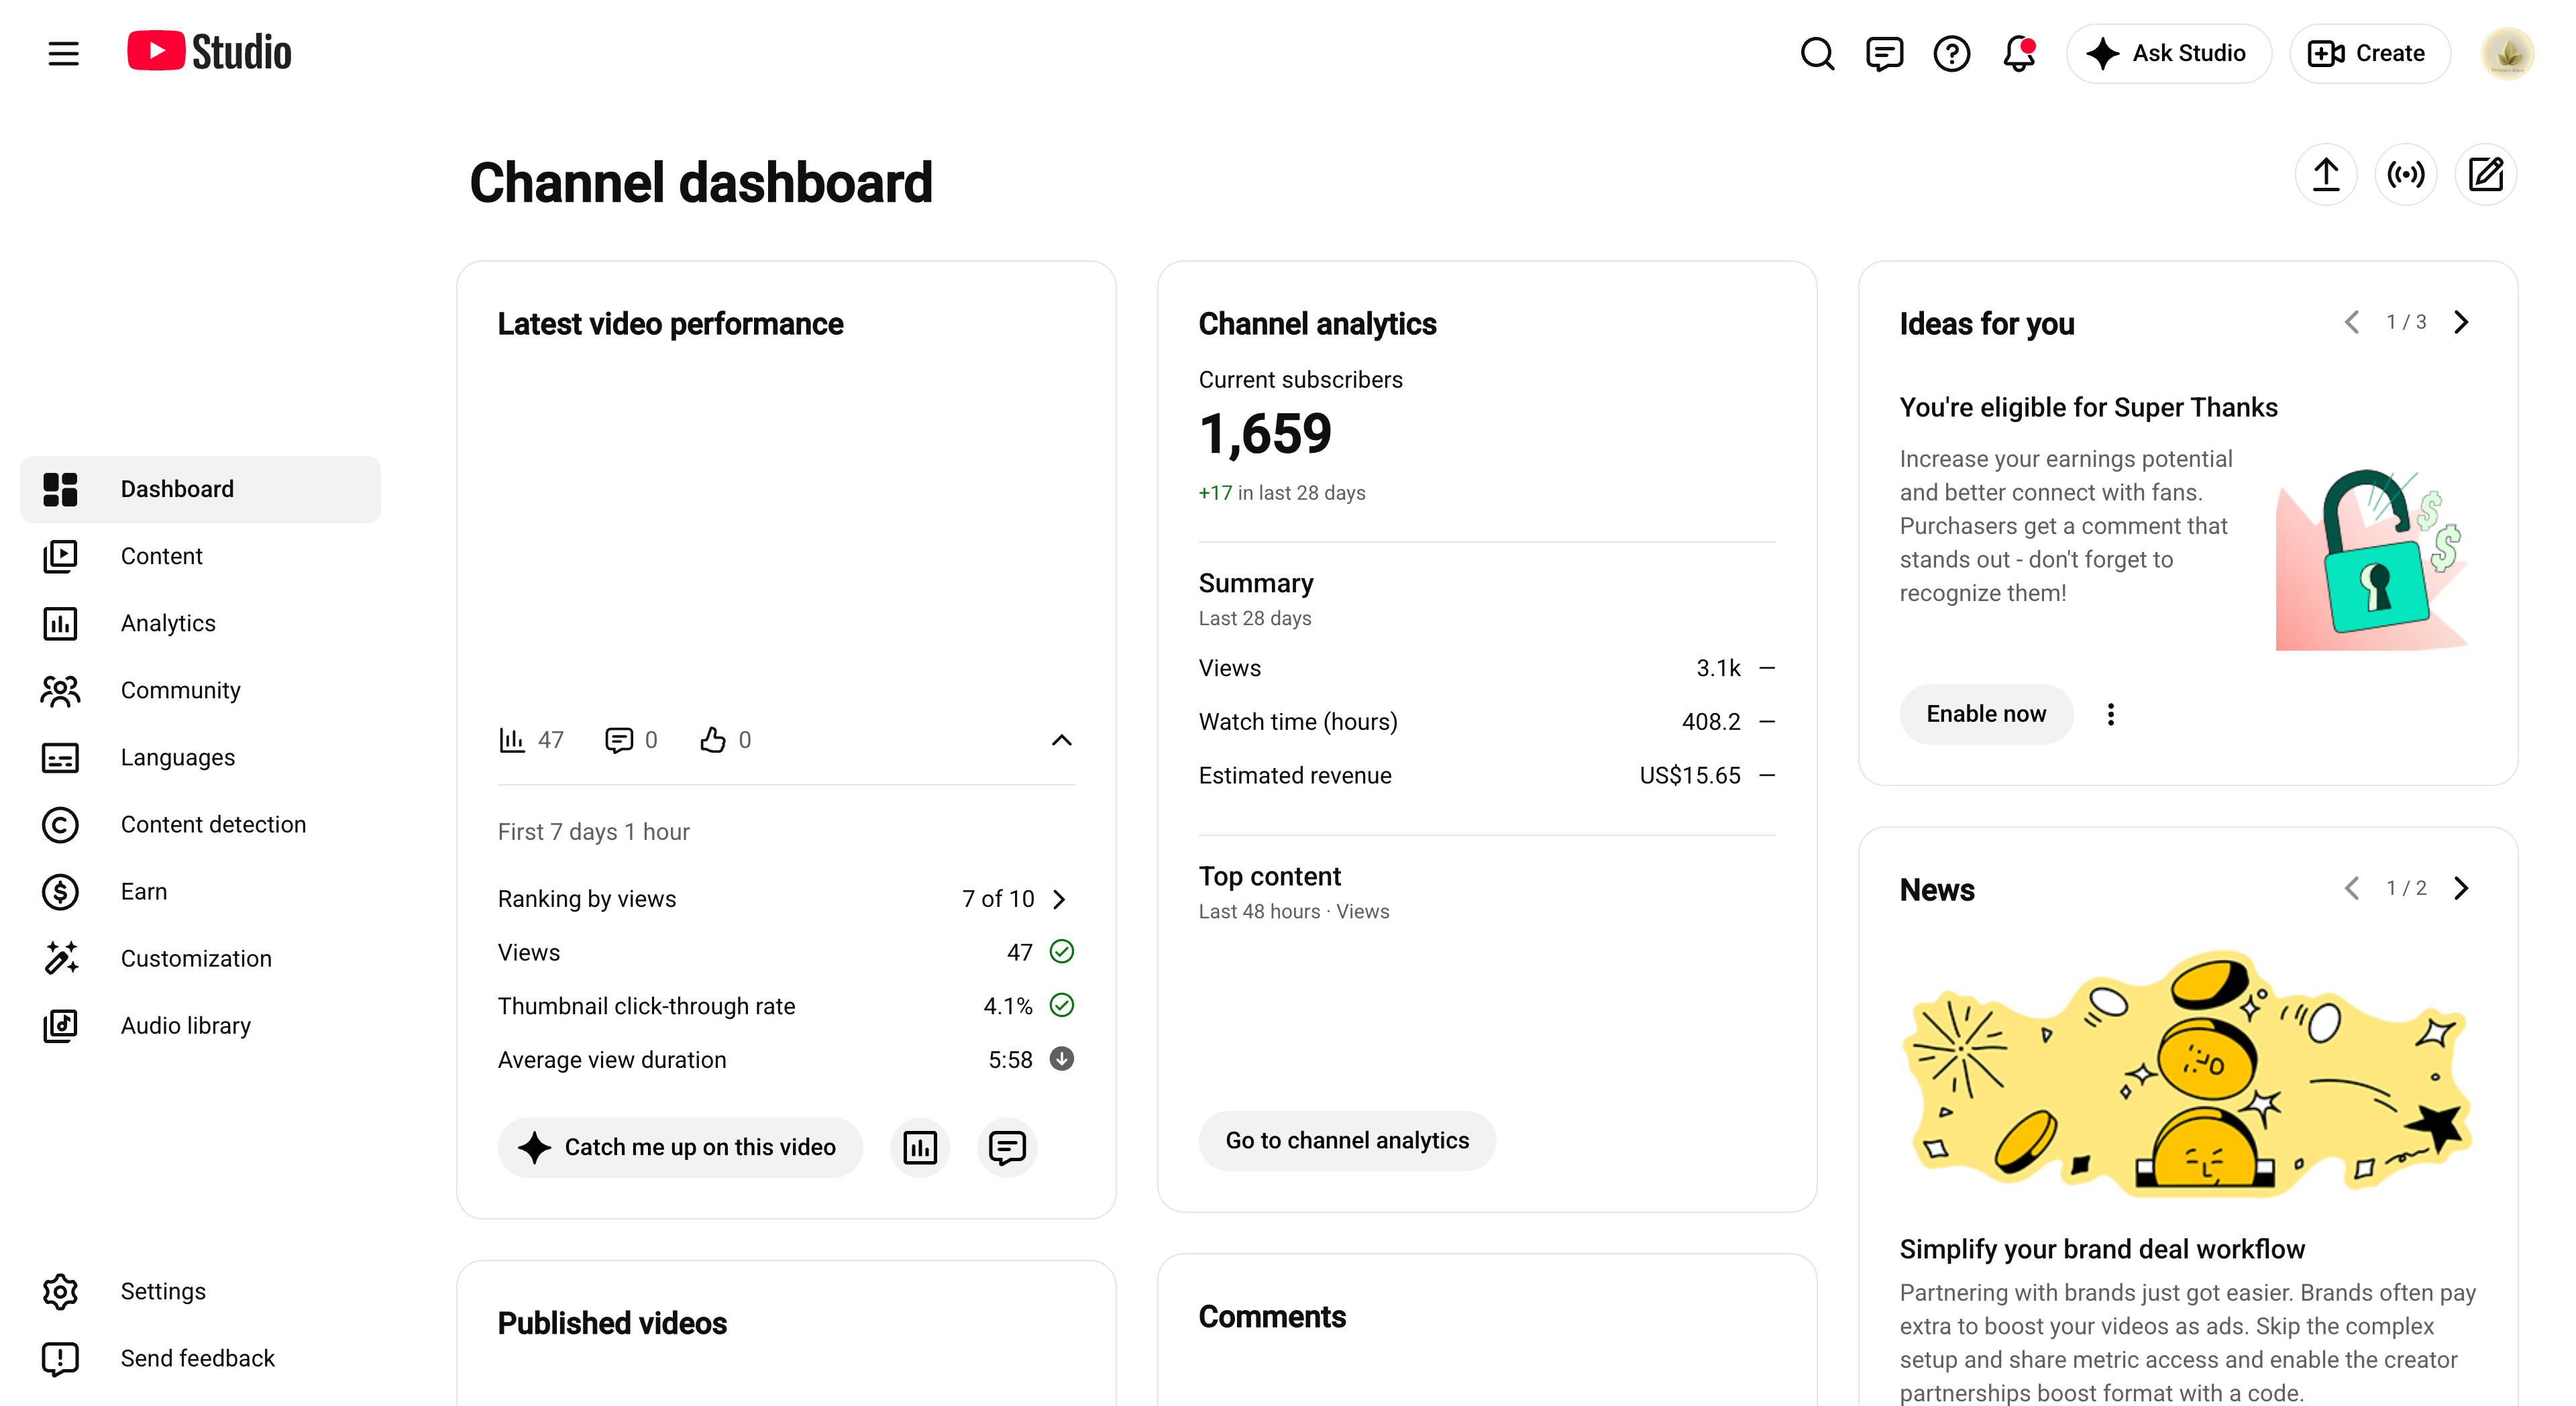This screenshot has width=2576, height=1406.
Task: Collapse latest video stats with up chevron
Action: click(1061, 740)
